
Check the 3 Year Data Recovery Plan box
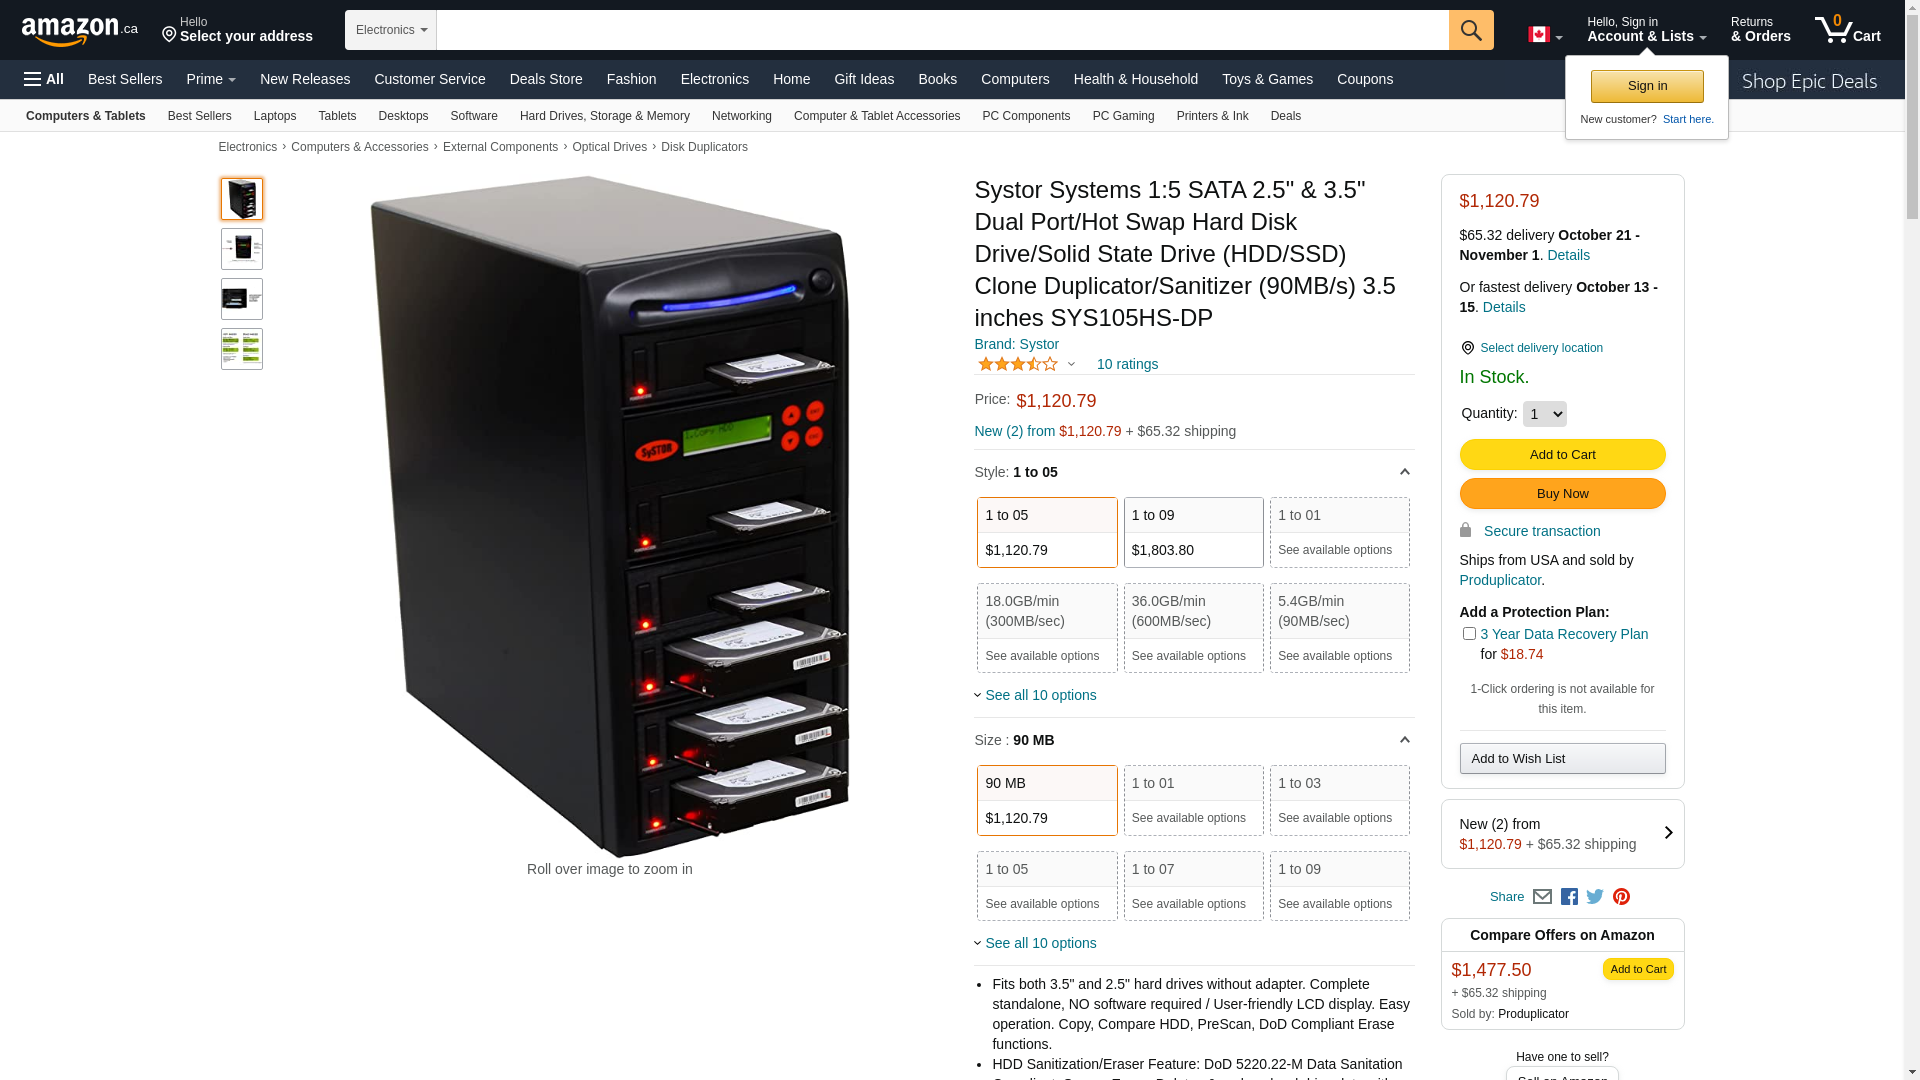1469,634
